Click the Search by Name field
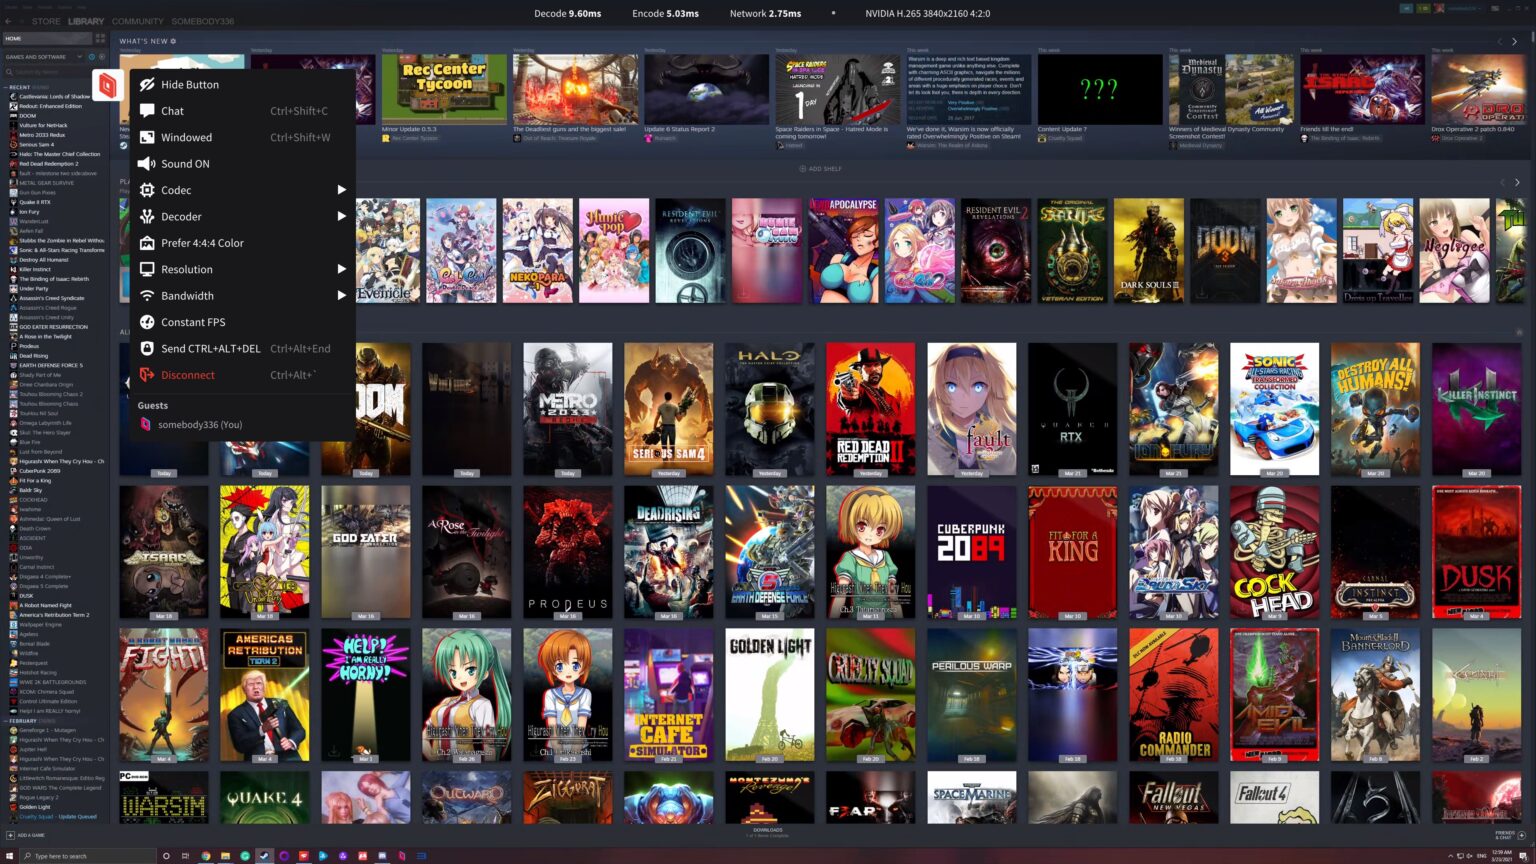The width and height of the screenshot is (1536, 864). click(x=55, y=71)
